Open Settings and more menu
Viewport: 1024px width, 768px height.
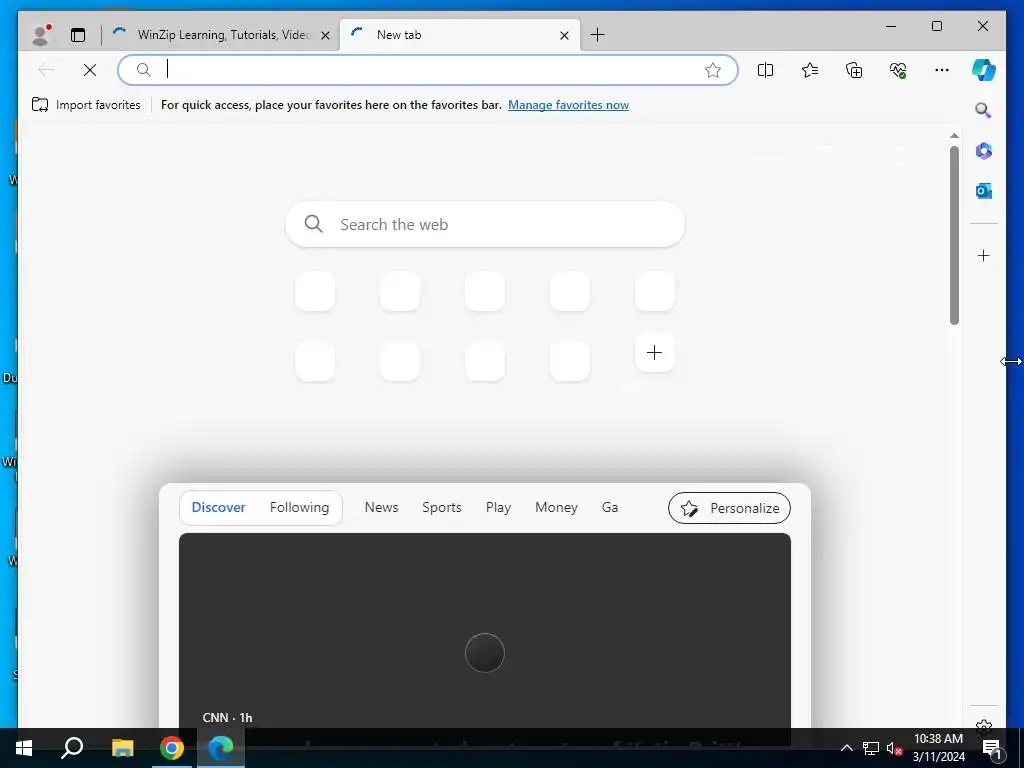(x=942, y=70)
